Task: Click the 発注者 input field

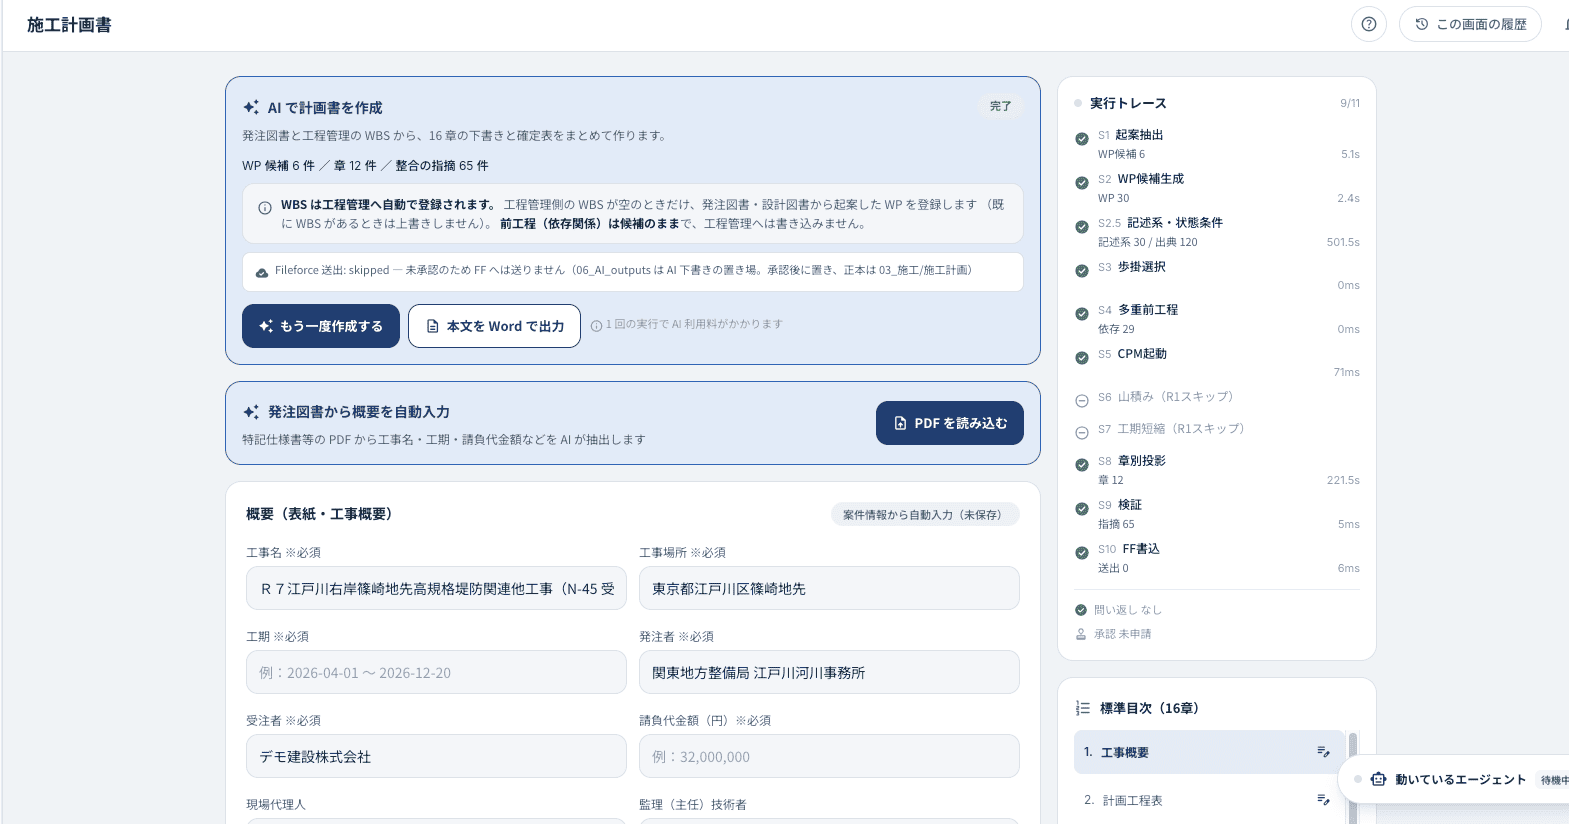Action: 829,672
